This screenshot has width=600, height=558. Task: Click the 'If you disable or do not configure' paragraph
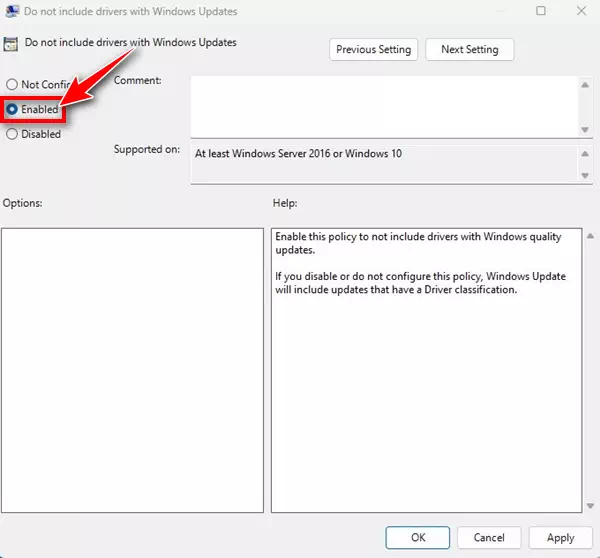(420, 283)
